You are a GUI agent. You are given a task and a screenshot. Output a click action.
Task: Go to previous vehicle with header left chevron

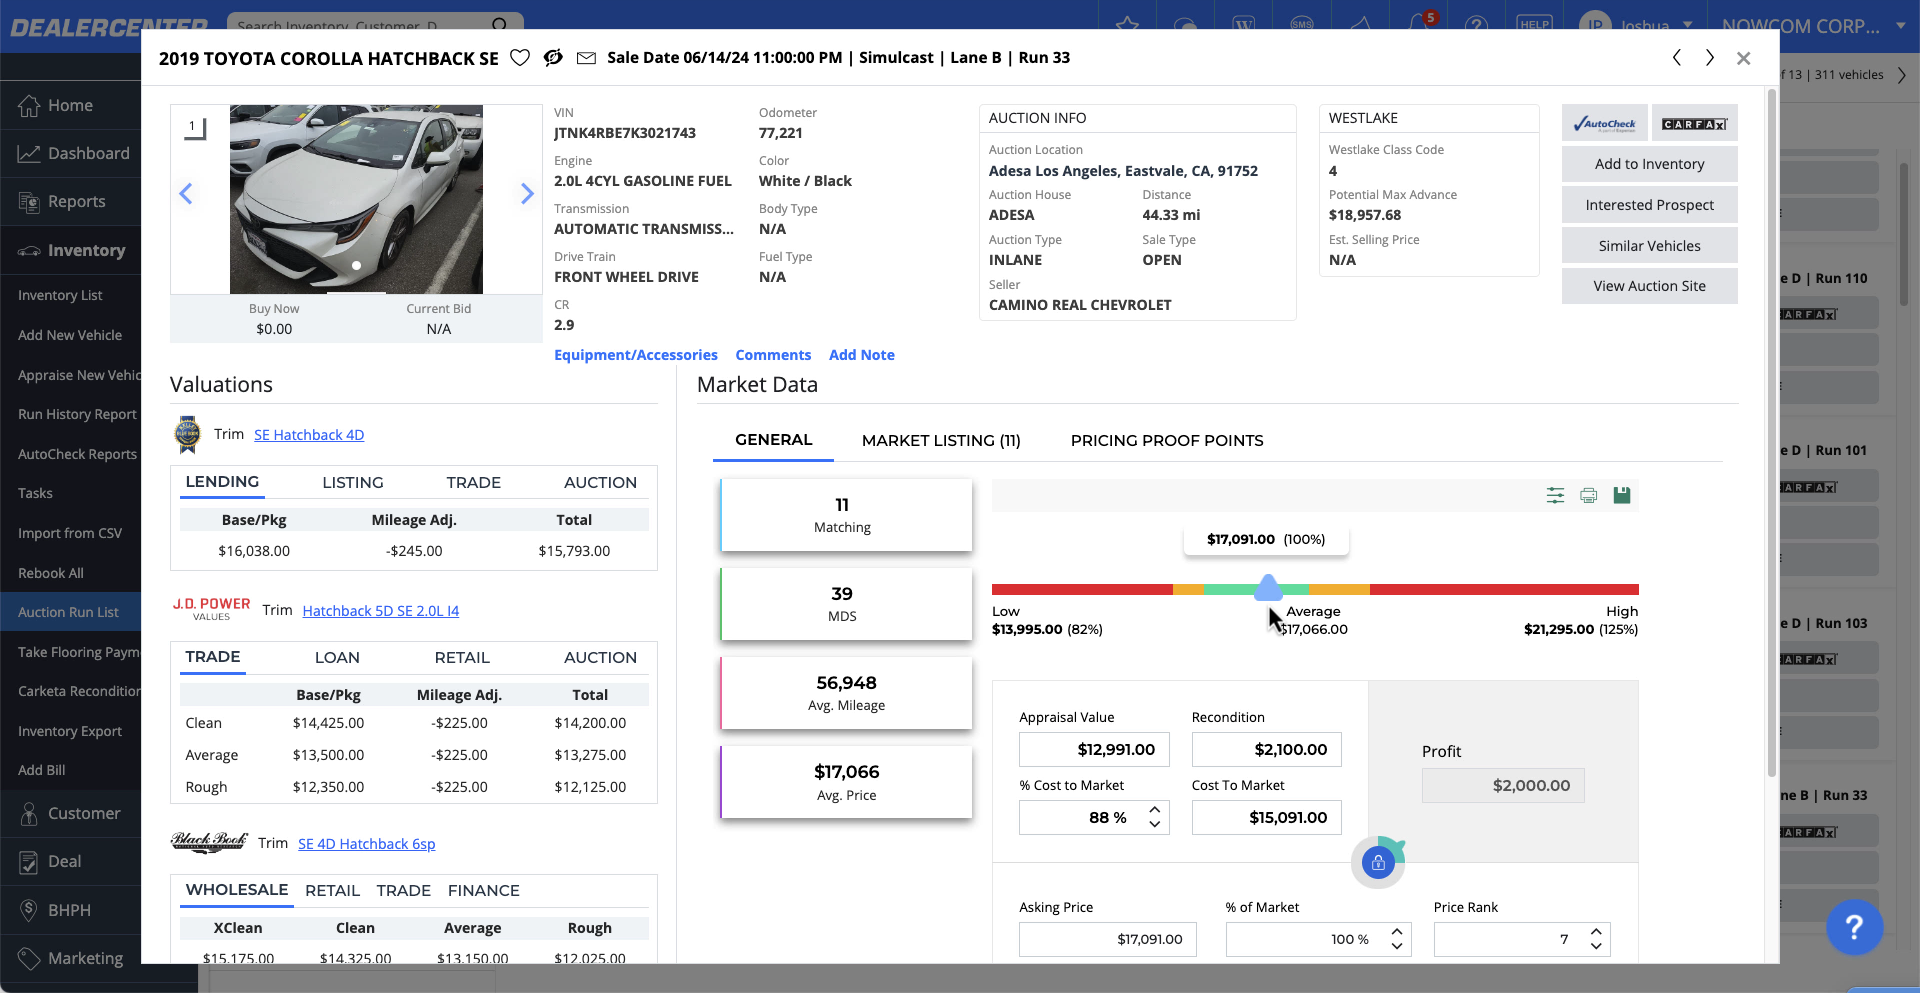click(1677, 58)
